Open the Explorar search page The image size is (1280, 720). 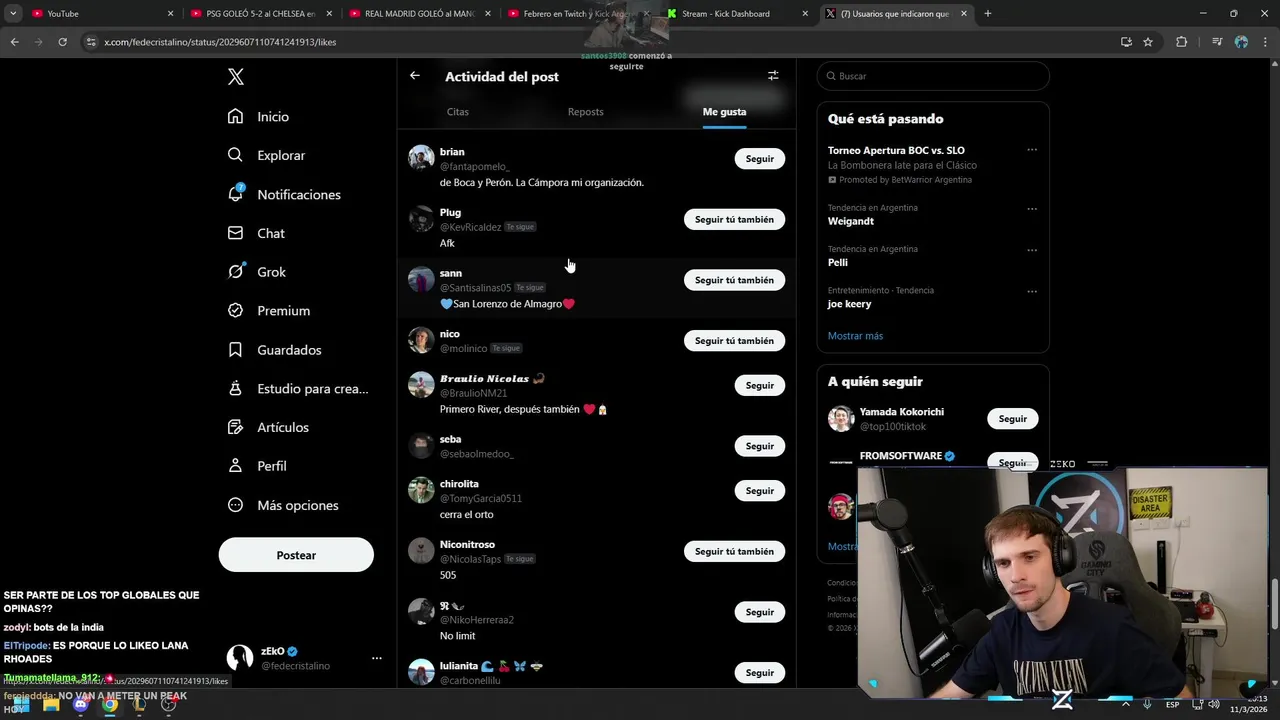click(x=266, y=155)
